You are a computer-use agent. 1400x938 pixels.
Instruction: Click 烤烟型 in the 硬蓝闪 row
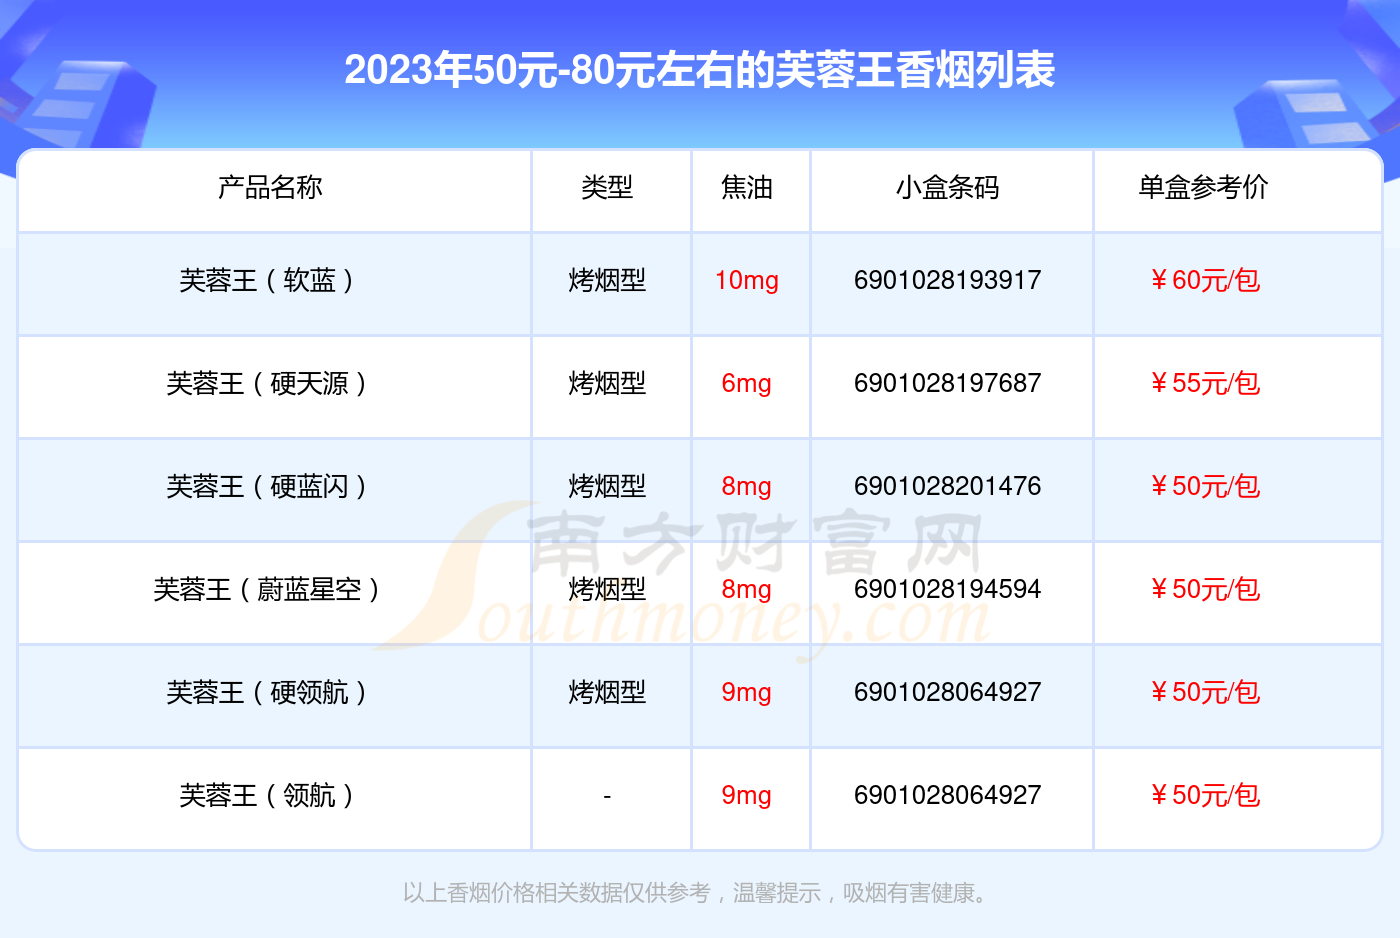pyautogui.click(x=607, y=486)
